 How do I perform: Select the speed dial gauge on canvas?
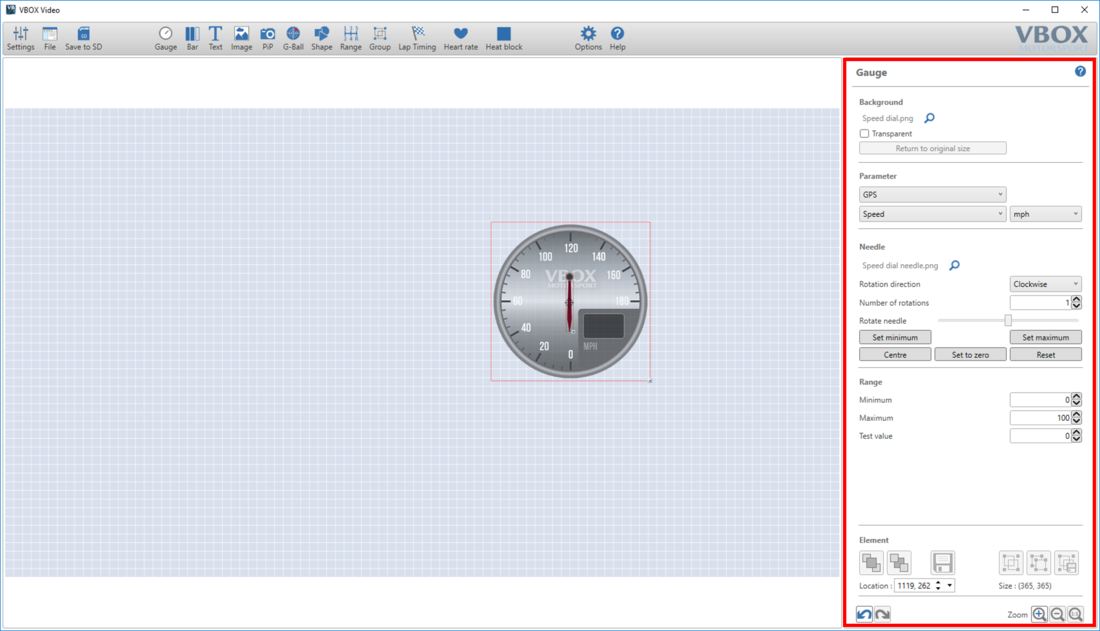[x=570, y=302]
